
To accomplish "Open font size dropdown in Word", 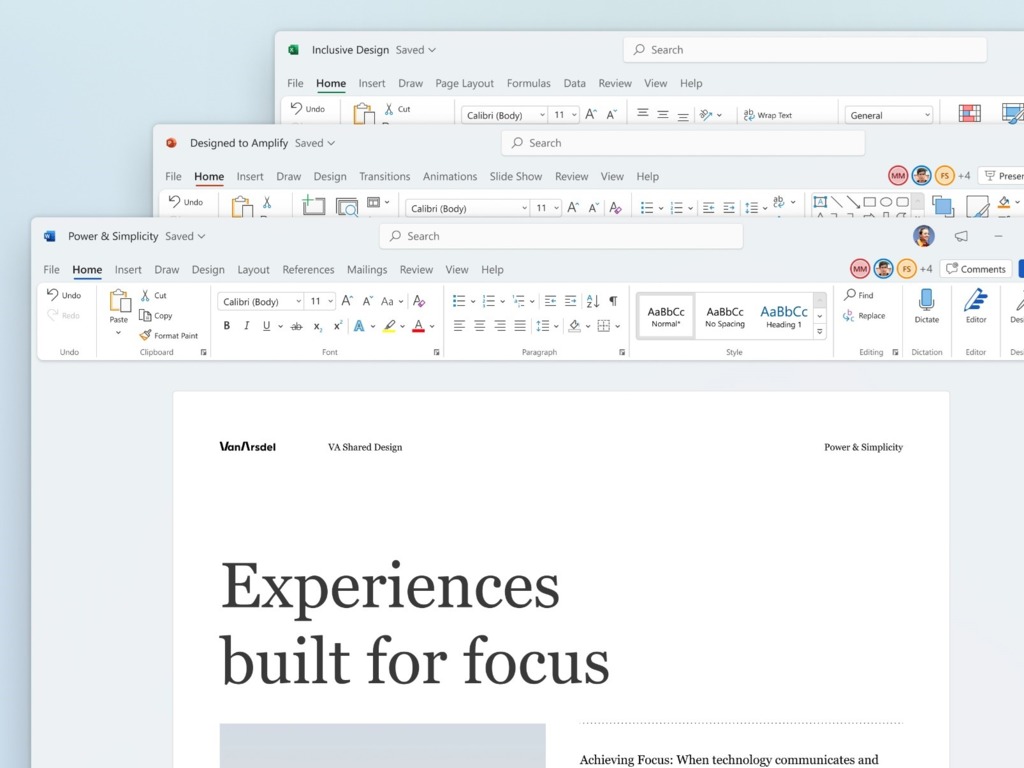I will 330,301.
